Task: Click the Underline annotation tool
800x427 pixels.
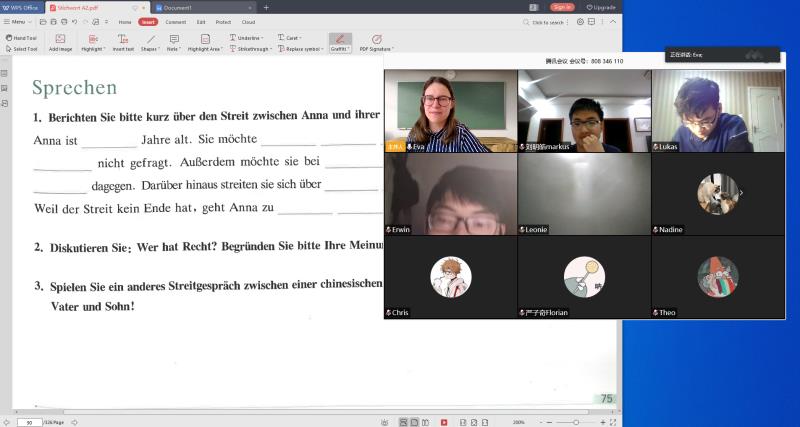Action: [248, 37]
